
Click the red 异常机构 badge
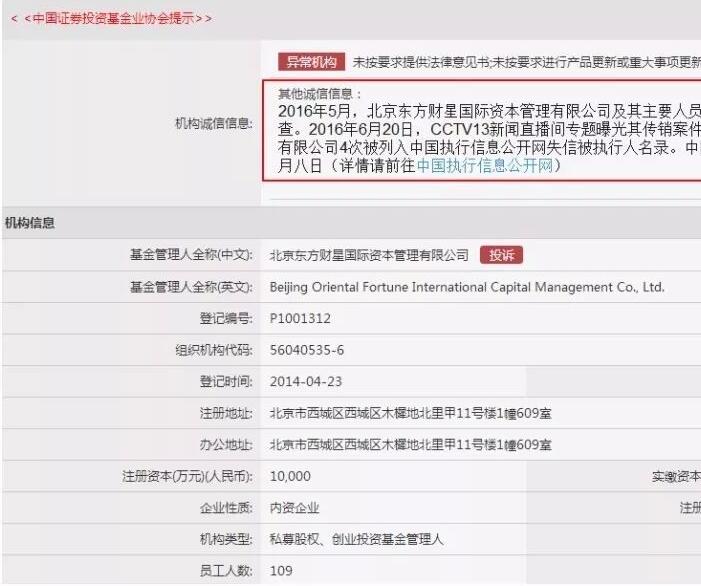[x=310, y=62]
